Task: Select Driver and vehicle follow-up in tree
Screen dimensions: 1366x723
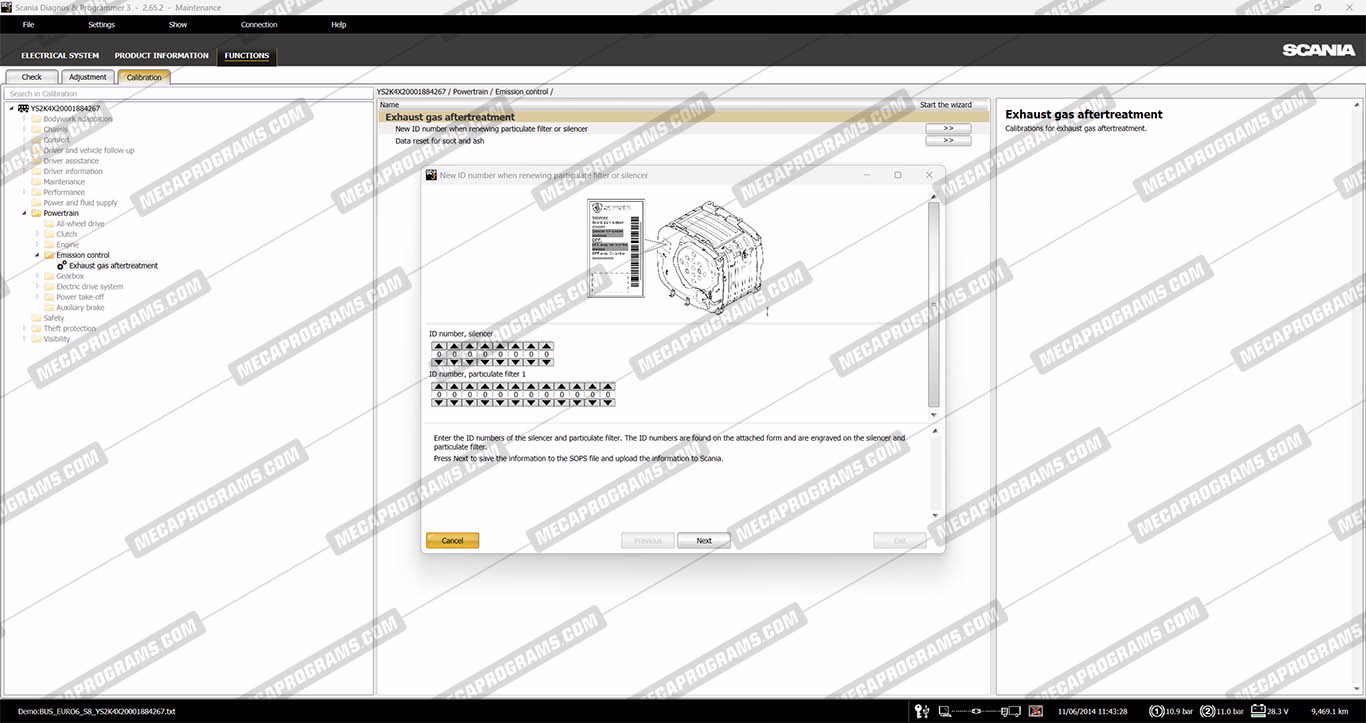Action: (x=89, y=150)
